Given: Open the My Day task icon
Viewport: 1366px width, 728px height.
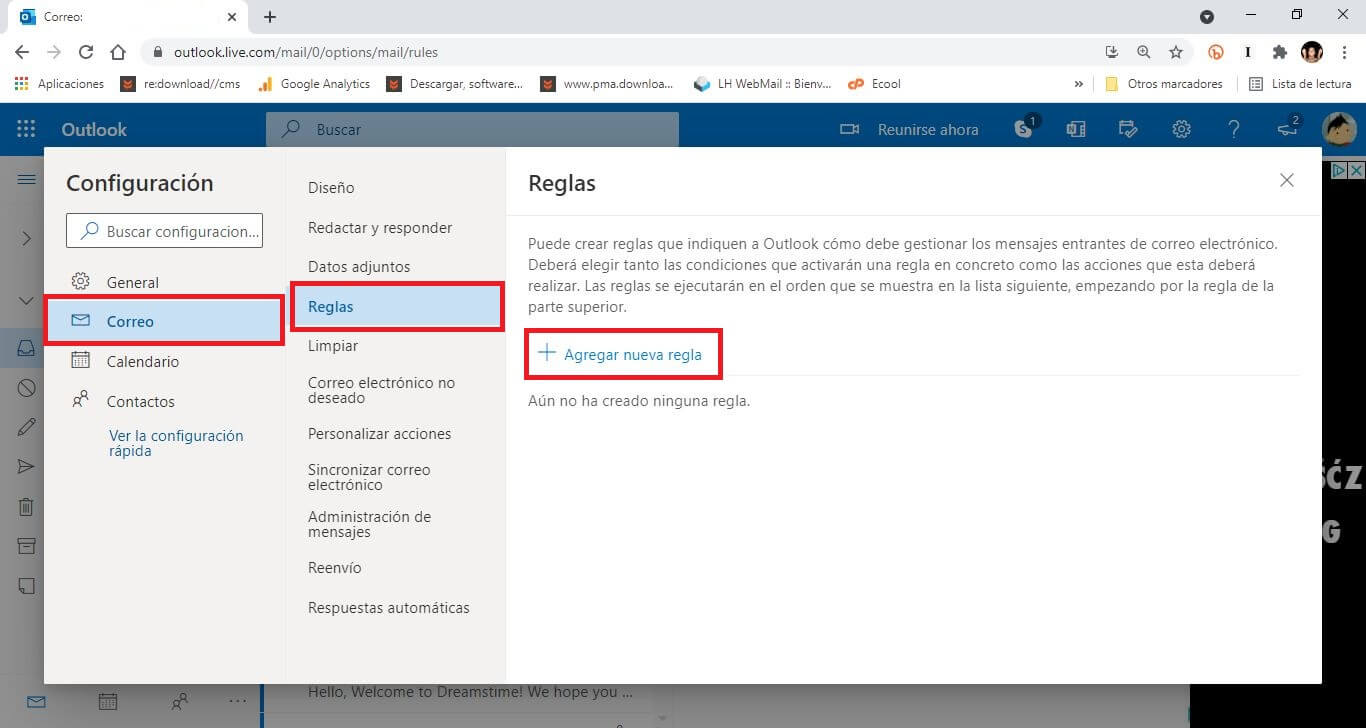Looking at the screenshot, I should click(x=1128, y=129).
